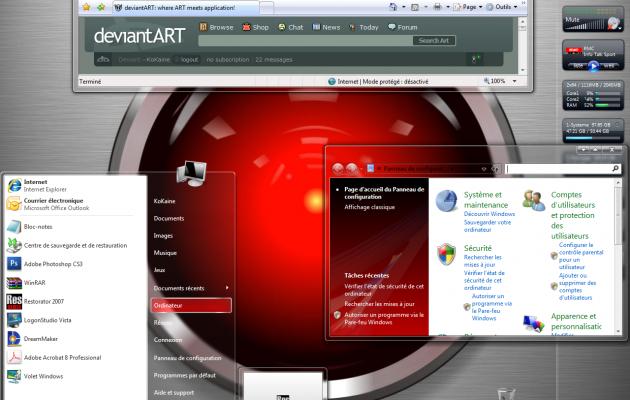Click the magnifier icon in Control Panel search
The image size is (630, 400).
pyautogui.click(x=615, y=169)
